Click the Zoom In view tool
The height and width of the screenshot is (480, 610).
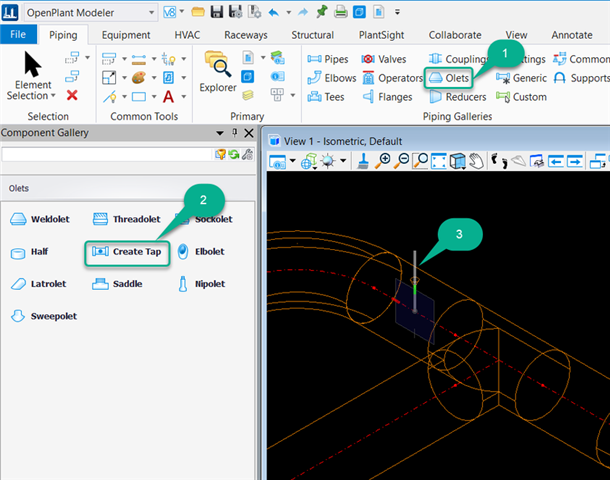point(384,161)
